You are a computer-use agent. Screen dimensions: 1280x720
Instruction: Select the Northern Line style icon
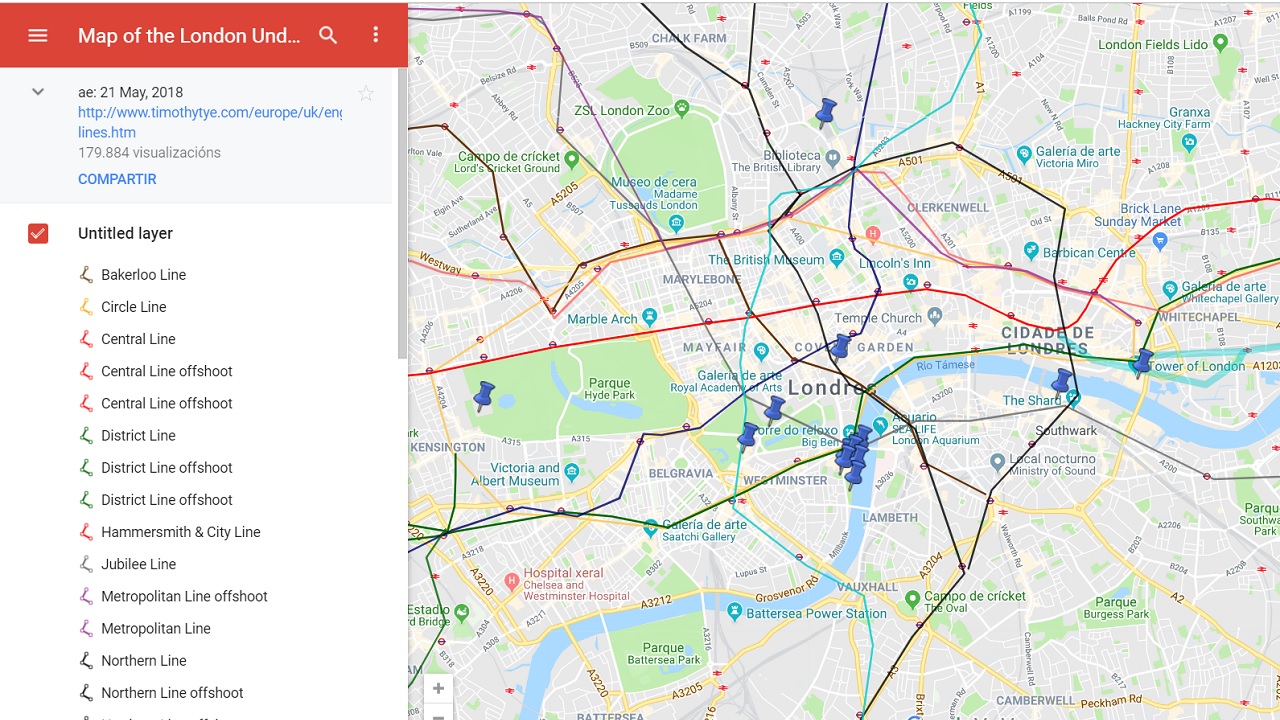tap(85, 660)
